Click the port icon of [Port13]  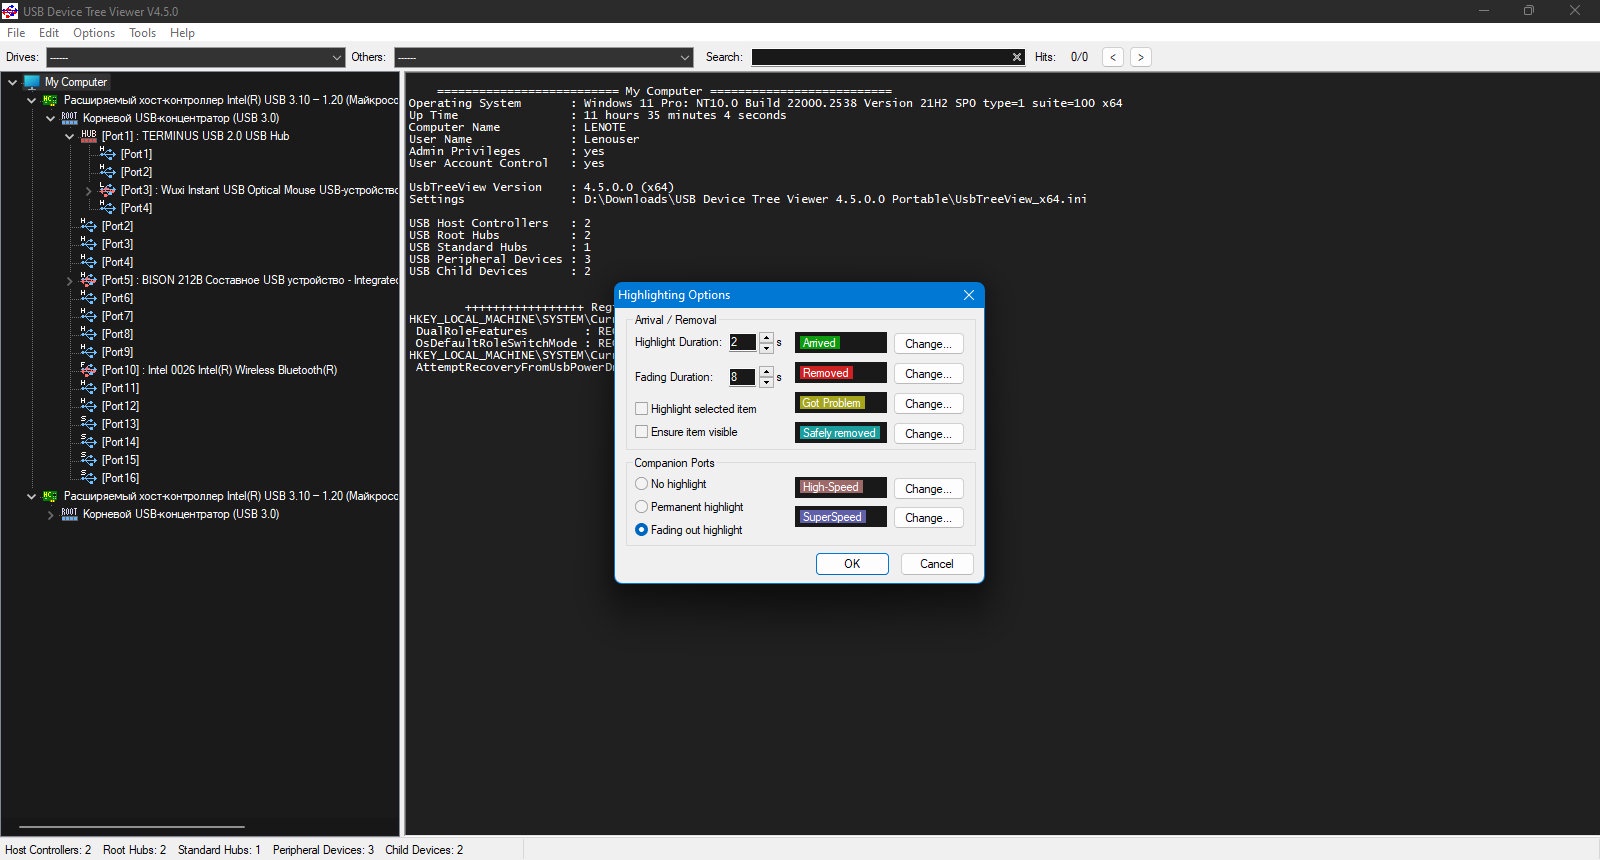tap(89, 424)
